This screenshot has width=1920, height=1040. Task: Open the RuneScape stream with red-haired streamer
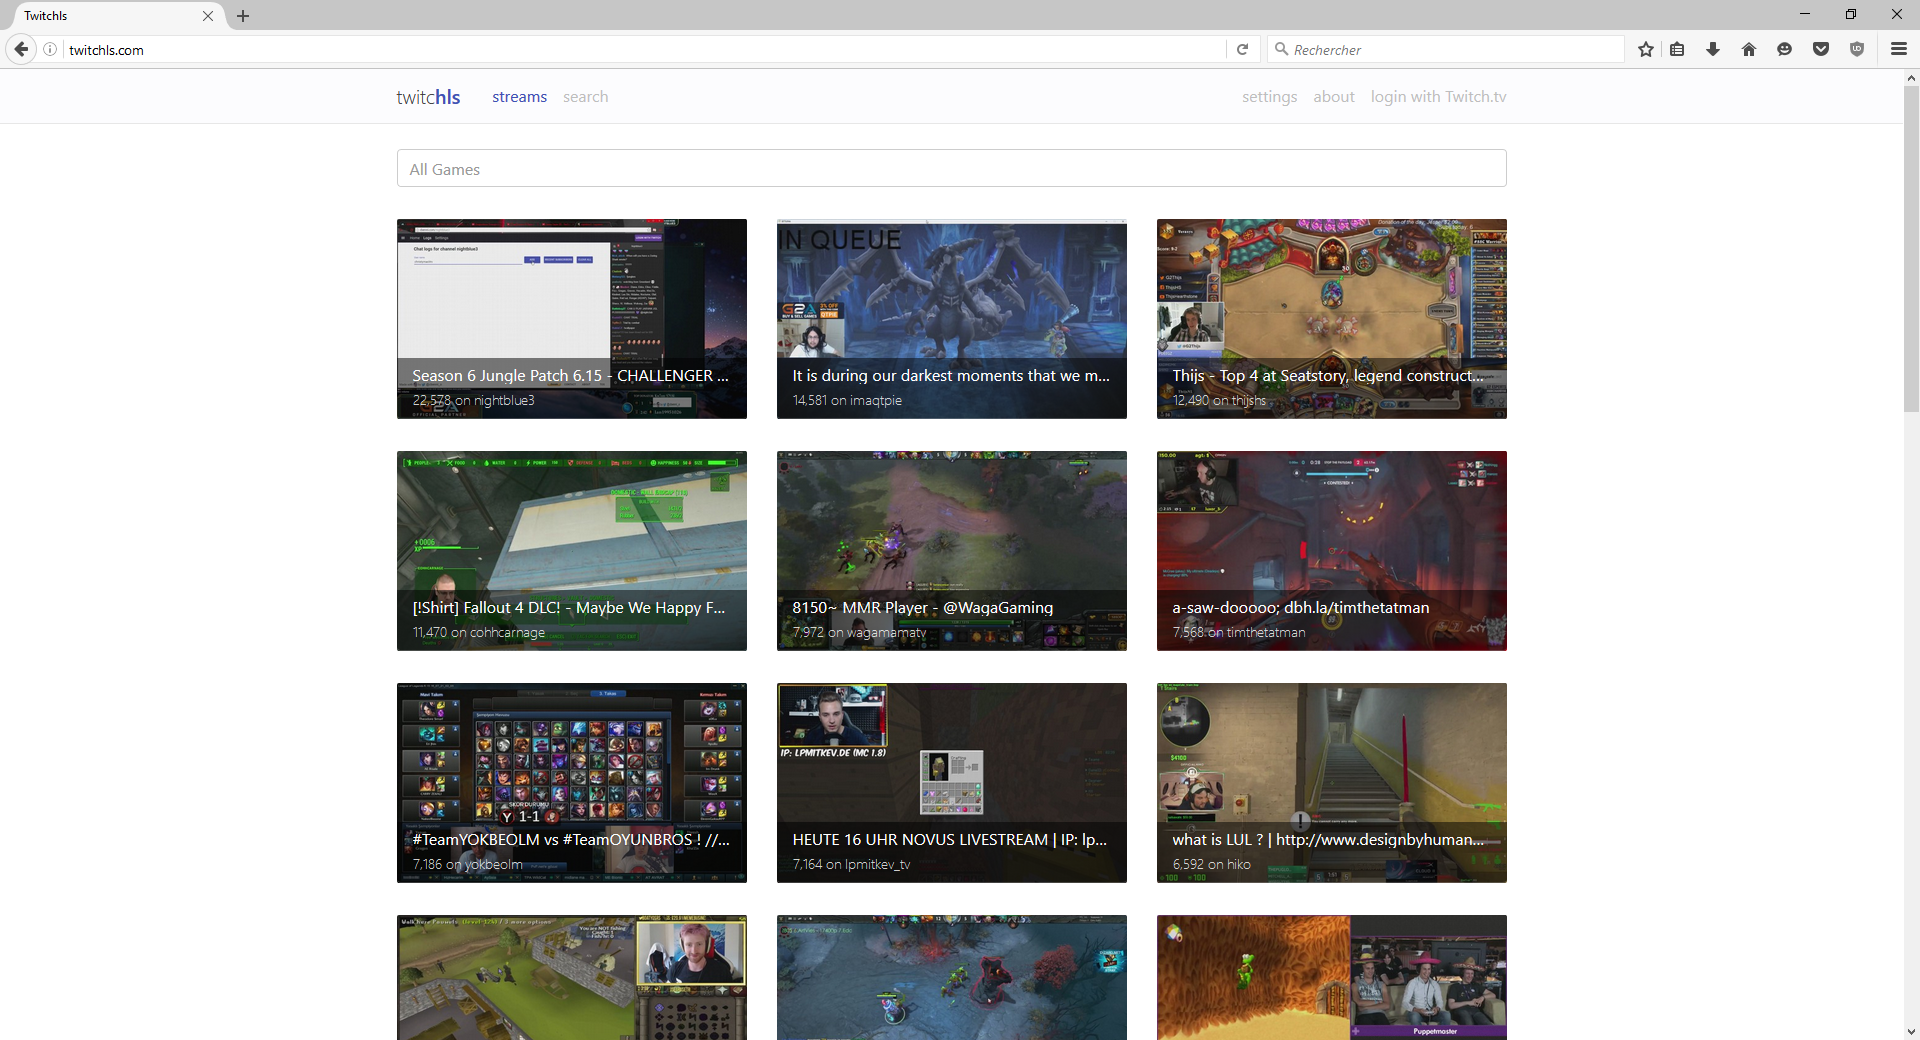pos(571,977)
